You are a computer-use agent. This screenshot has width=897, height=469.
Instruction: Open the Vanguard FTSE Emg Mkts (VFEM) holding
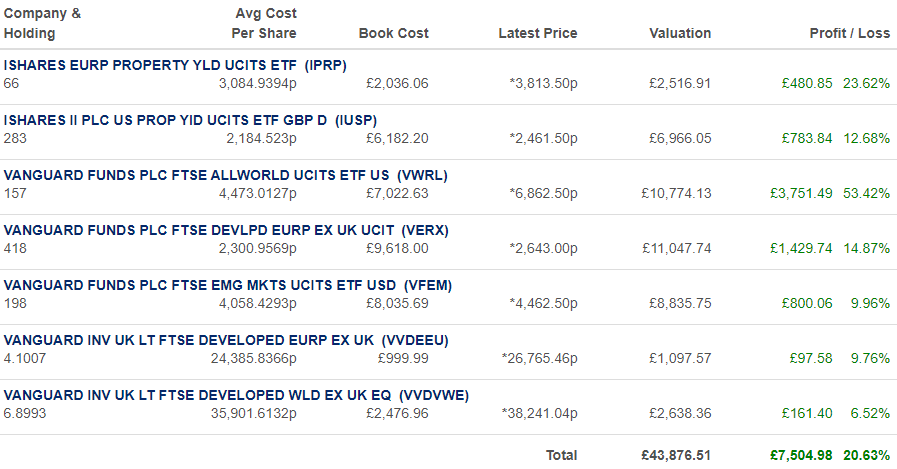click(x=228, y=285)
